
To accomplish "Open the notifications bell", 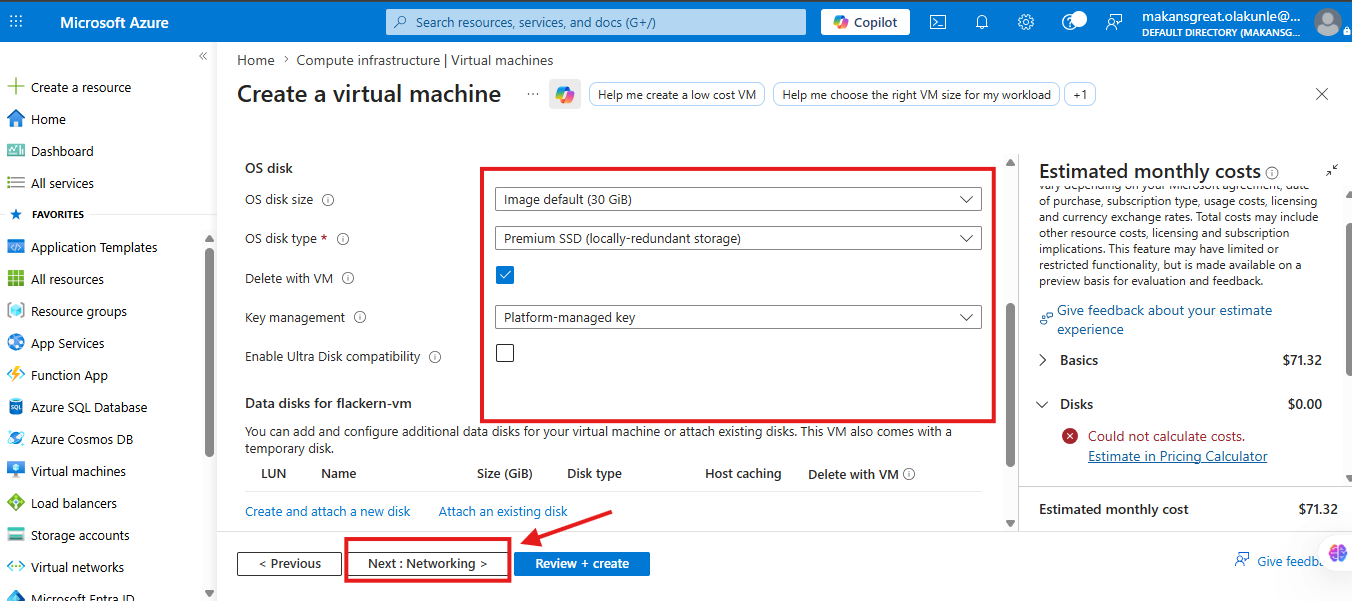I will click(x=981, y=22).
